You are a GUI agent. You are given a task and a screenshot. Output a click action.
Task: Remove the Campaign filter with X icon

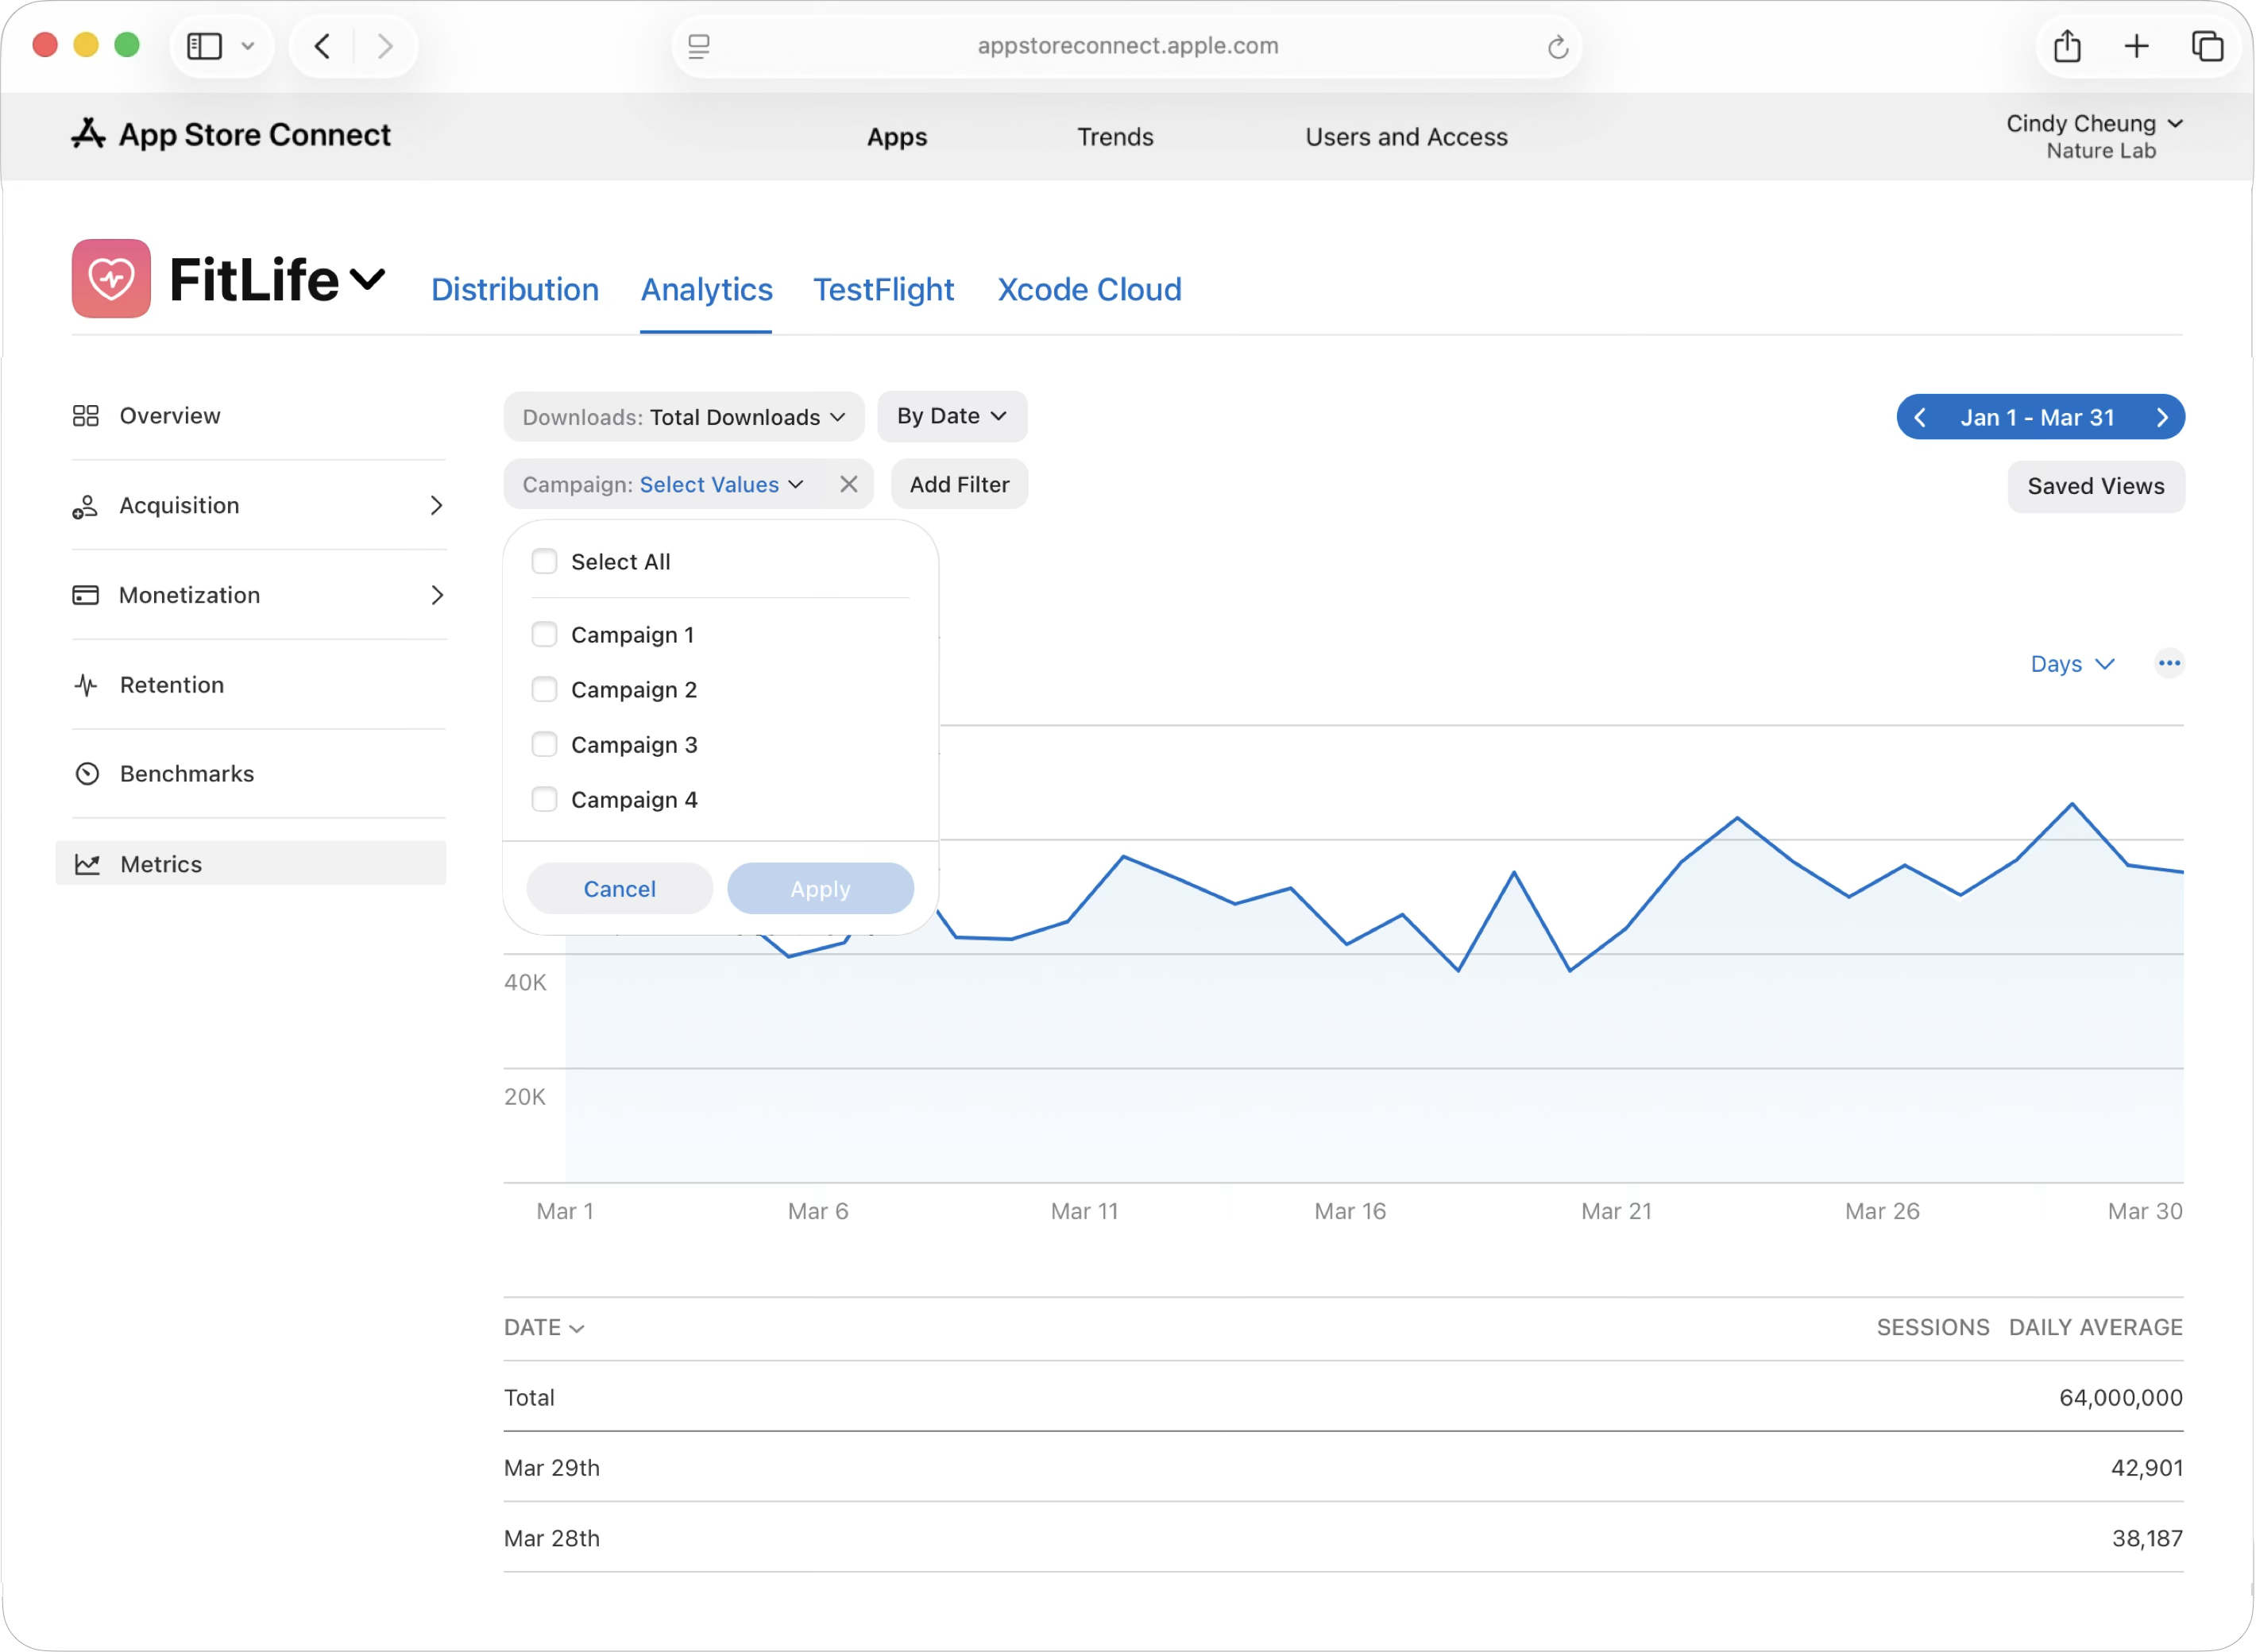[x=849, y=484]
